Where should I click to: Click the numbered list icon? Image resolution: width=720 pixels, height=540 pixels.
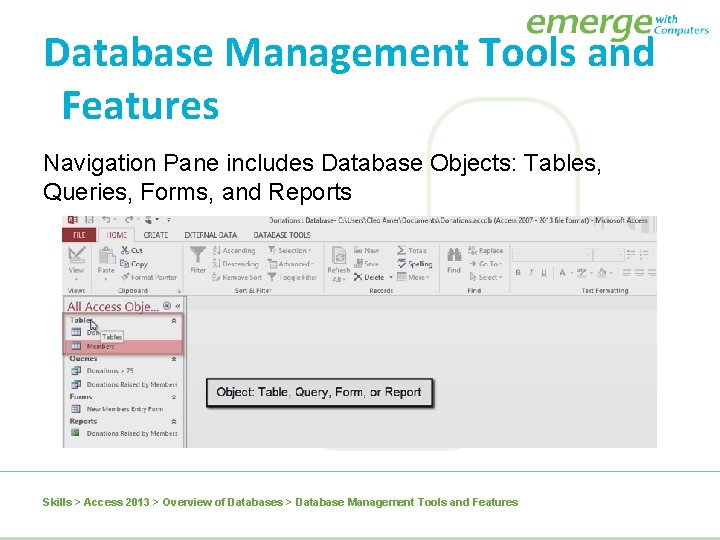[644, 254]
